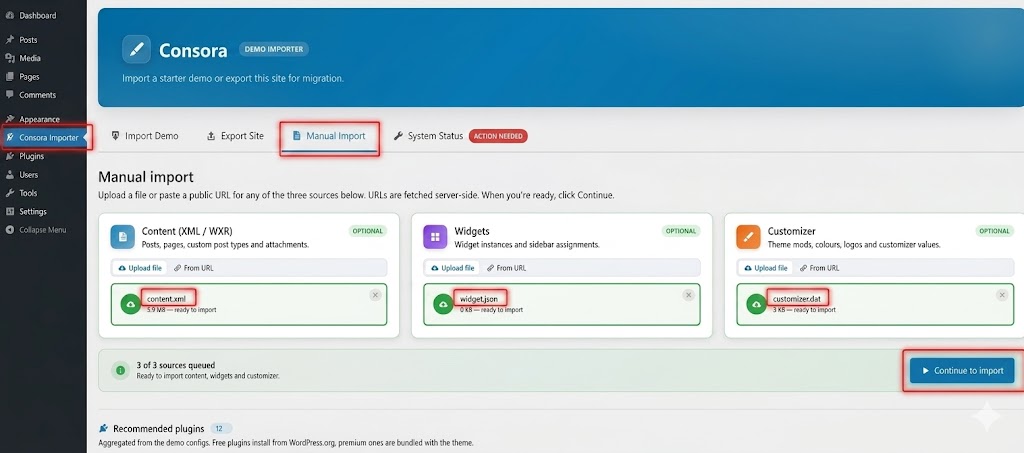Image resolution: width=1024 pixels, height=453 pixels.
Task: Choose Upload file in Widgets card
Action: [453, 268]
